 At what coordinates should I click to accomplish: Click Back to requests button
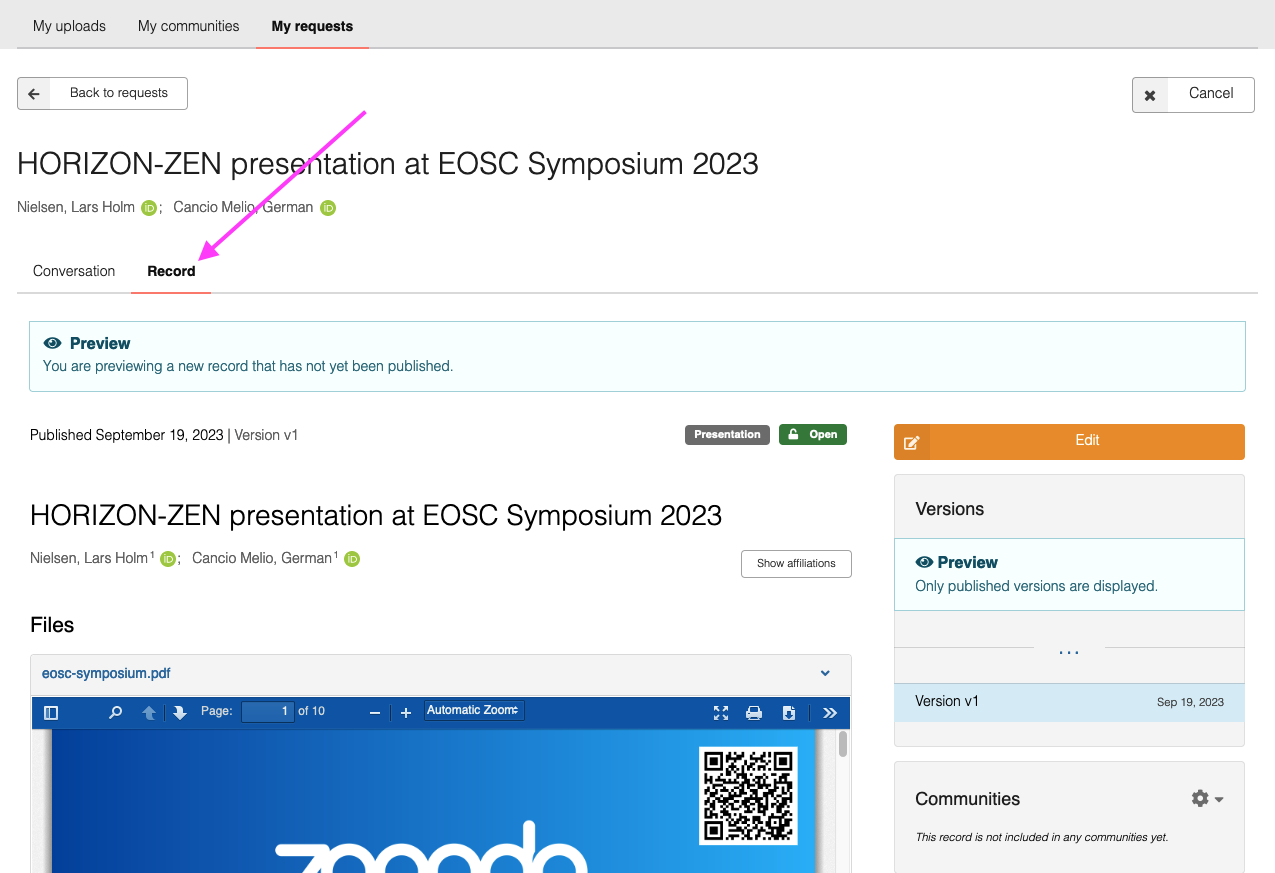click(x=102, y=93)
